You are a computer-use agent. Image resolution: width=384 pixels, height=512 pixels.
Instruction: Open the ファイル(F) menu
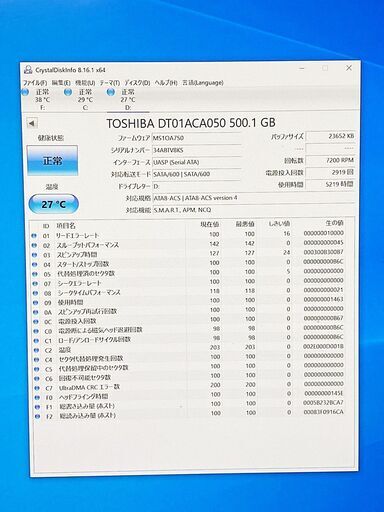[x=35, y=83]
